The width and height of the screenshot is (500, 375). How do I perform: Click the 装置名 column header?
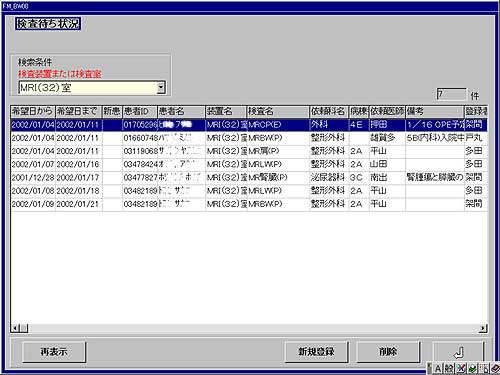tap(226, 111)
